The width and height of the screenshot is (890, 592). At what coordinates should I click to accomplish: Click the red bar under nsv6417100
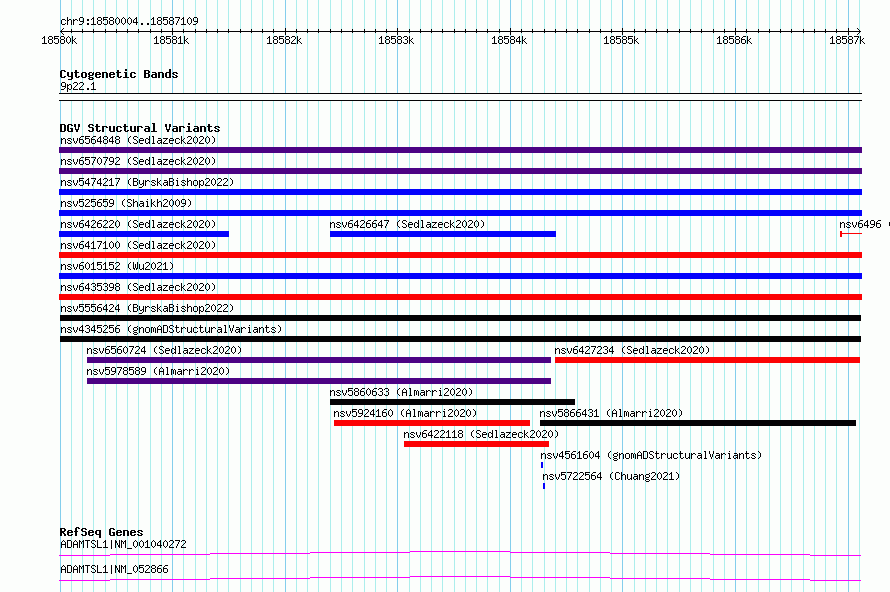[460, 255]
